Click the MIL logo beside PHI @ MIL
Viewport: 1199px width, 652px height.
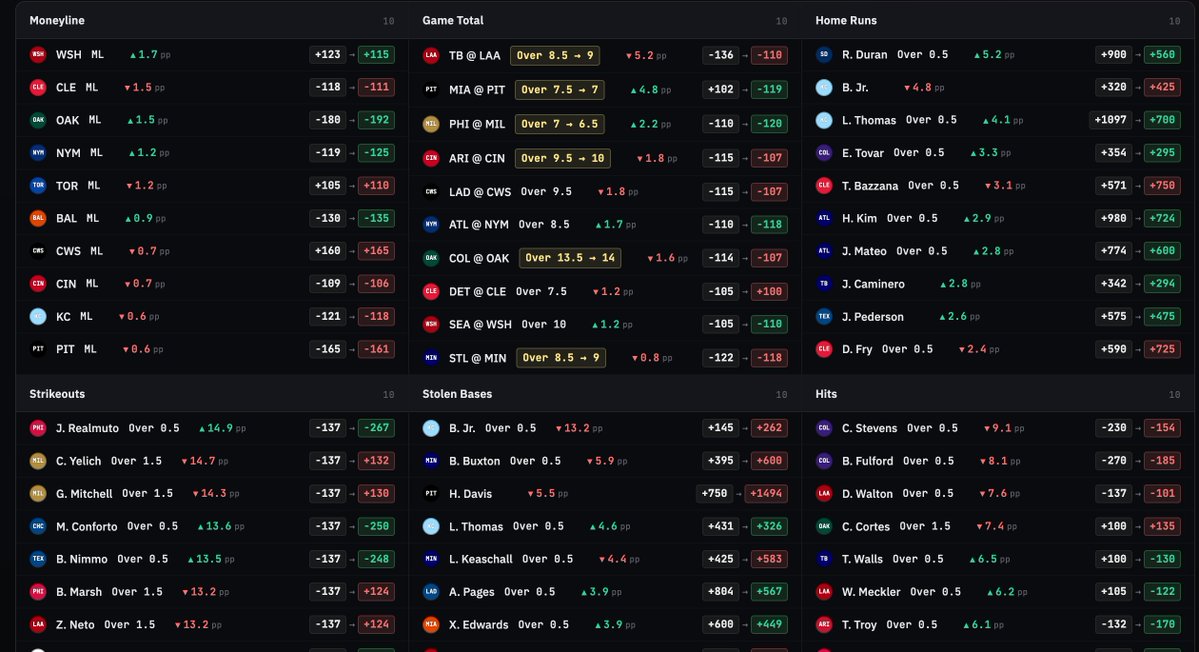click(x=431, y=124)
